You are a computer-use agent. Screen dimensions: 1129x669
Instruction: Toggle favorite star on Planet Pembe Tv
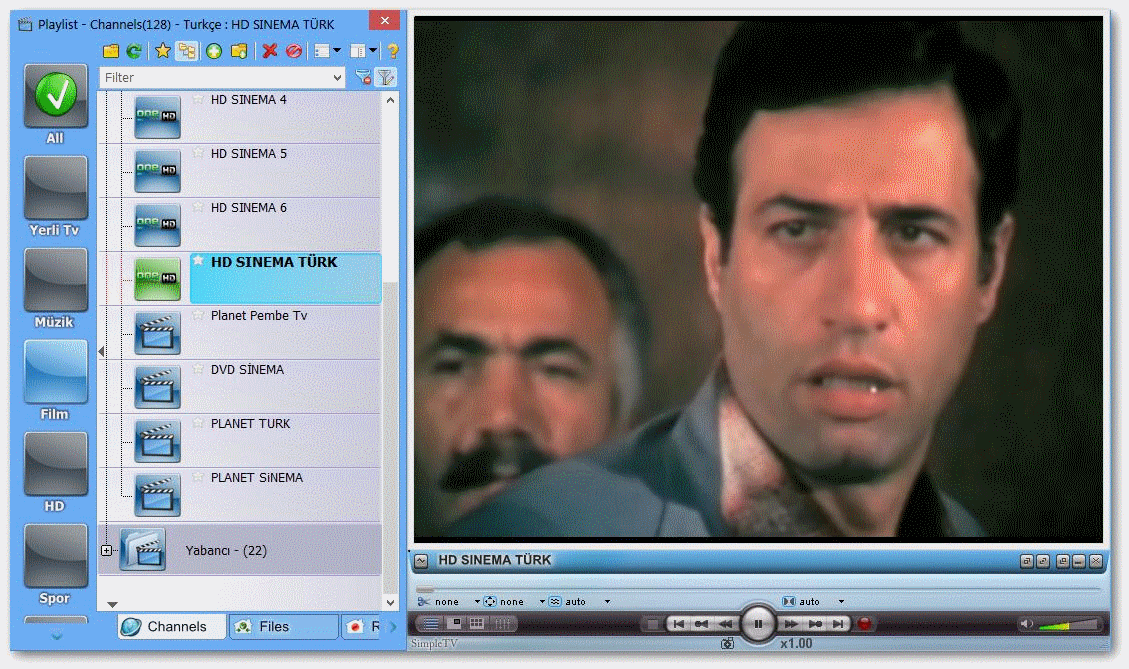(x=198, y=315)
